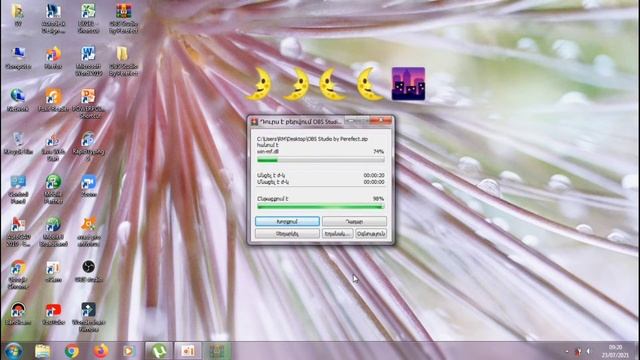
Task: Click the archive path text ending Perefect.zip
Action: 312,139
